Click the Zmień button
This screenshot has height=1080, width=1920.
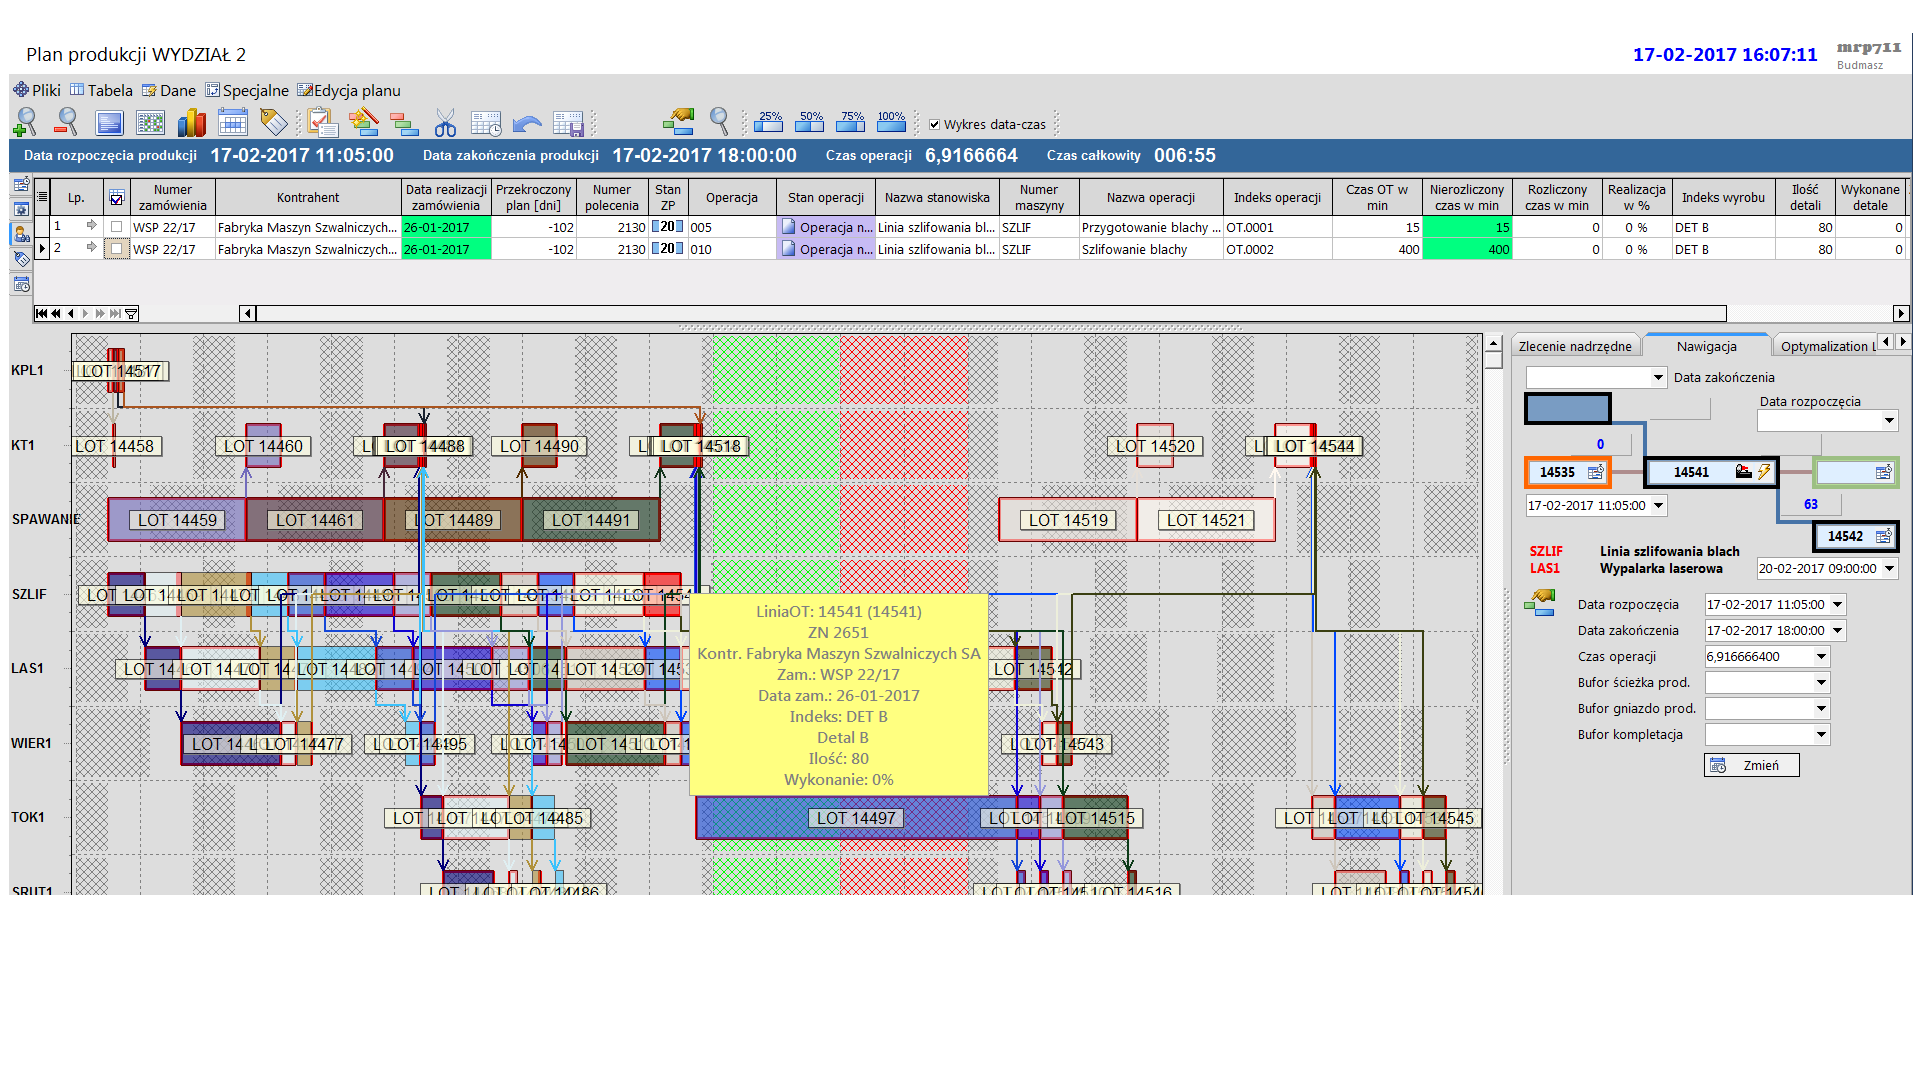click(1752, 765)
